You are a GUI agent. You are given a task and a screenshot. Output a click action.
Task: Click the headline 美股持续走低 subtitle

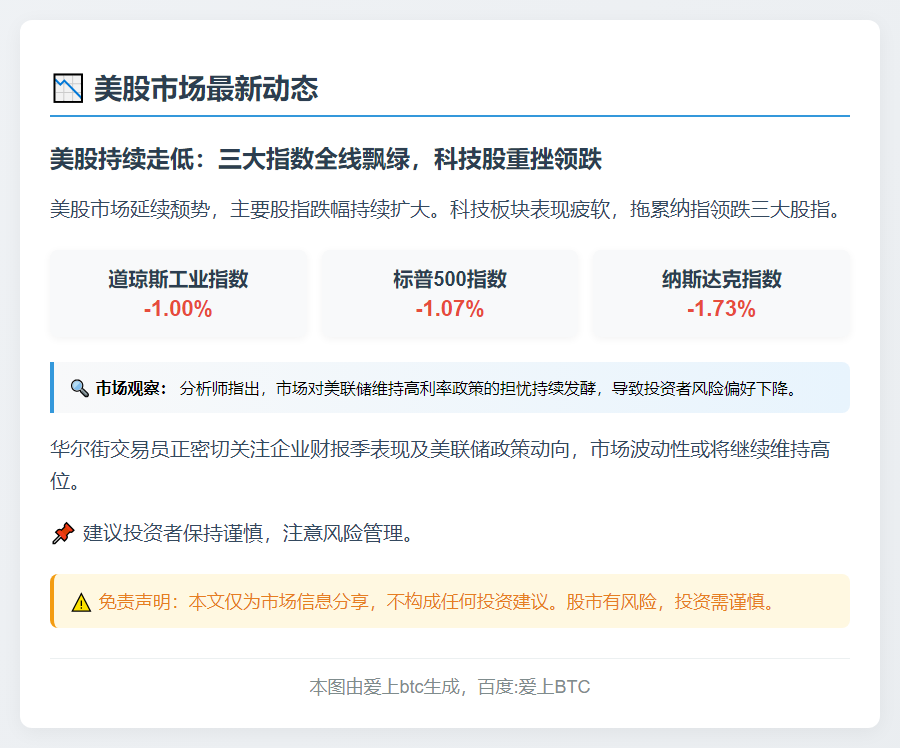pyautogui.click(x=325, y=159)
